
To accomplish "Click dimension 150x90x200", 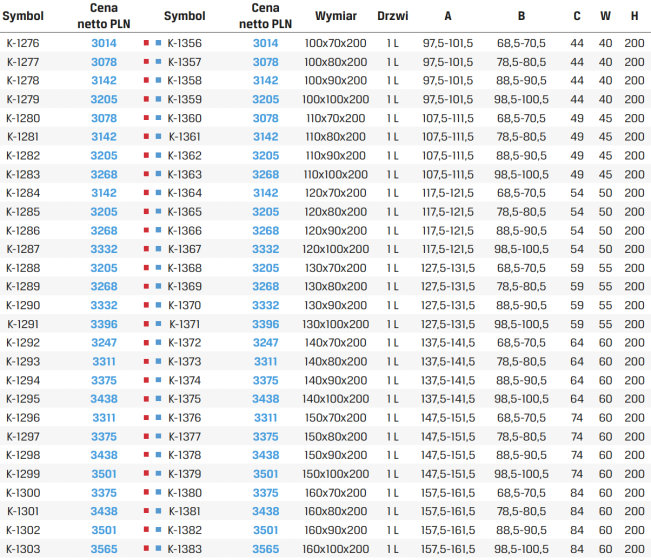I will [x=335, y=455].
